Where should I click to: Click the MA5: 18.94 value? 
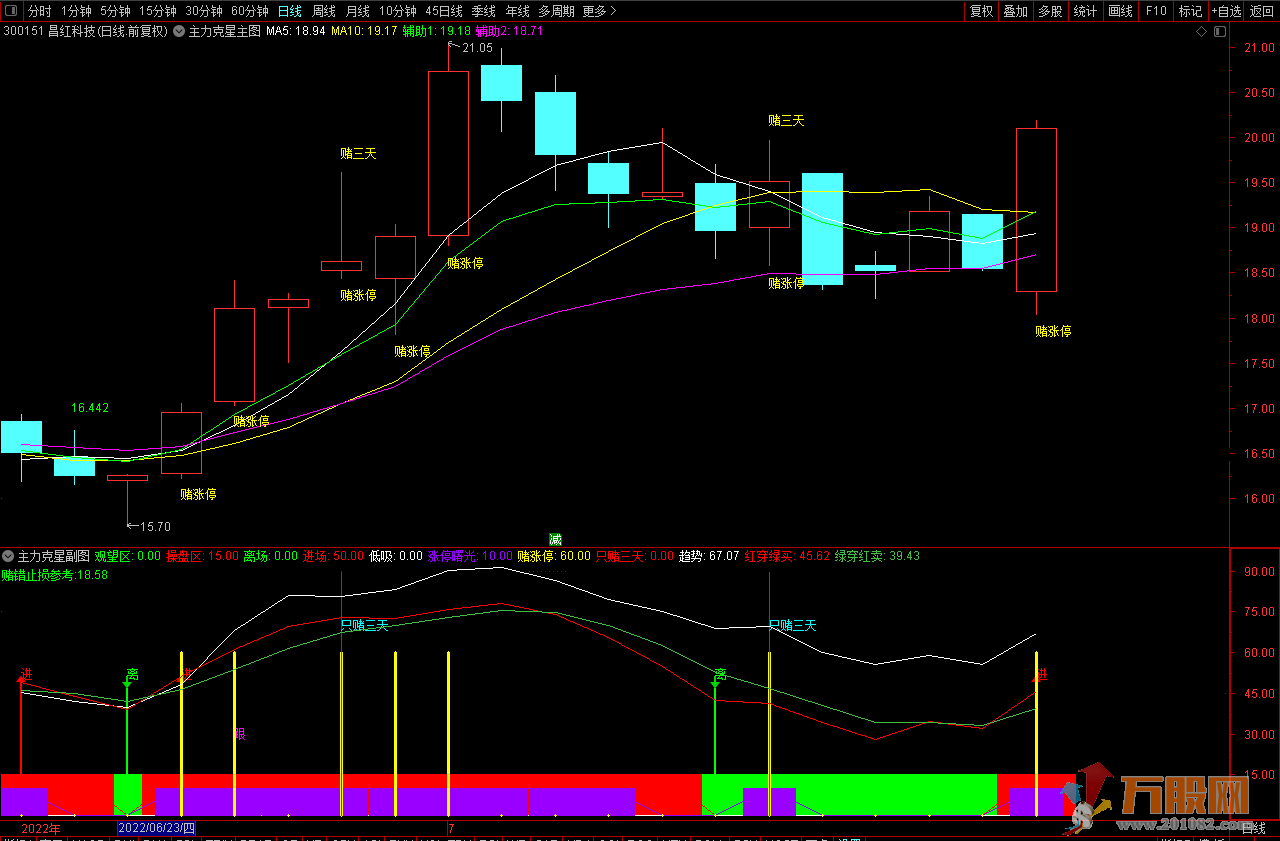click(295, 31)
